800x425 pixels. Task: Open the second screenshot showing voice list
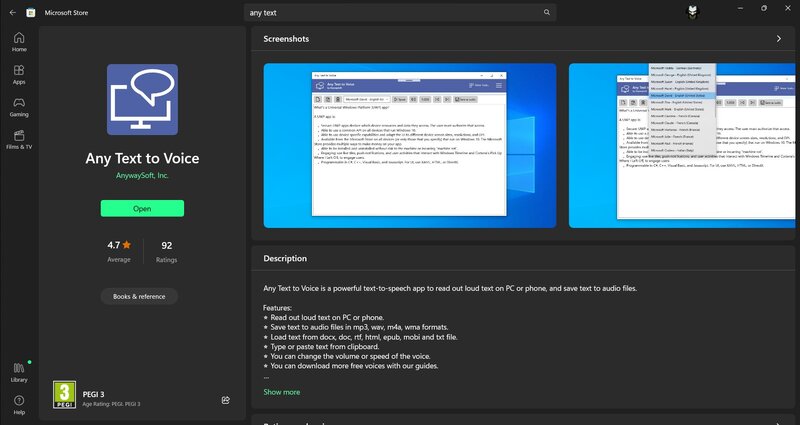pyautogui.click(x=682, y=145)
